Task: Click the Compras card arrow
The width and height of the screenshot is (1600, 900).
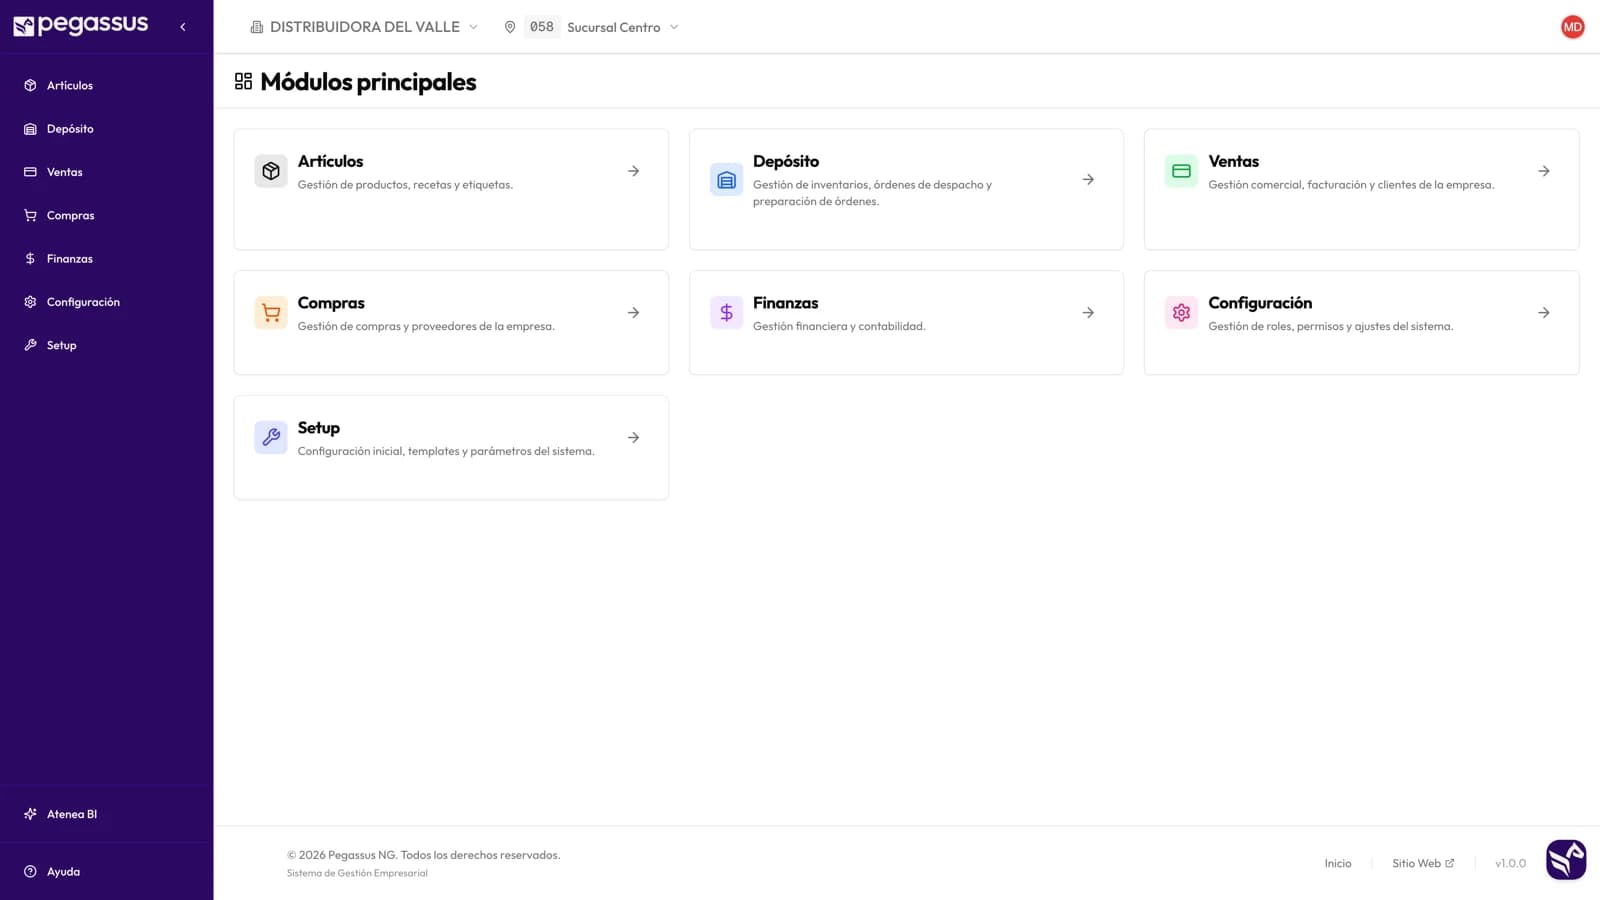Action: (633, 313)
